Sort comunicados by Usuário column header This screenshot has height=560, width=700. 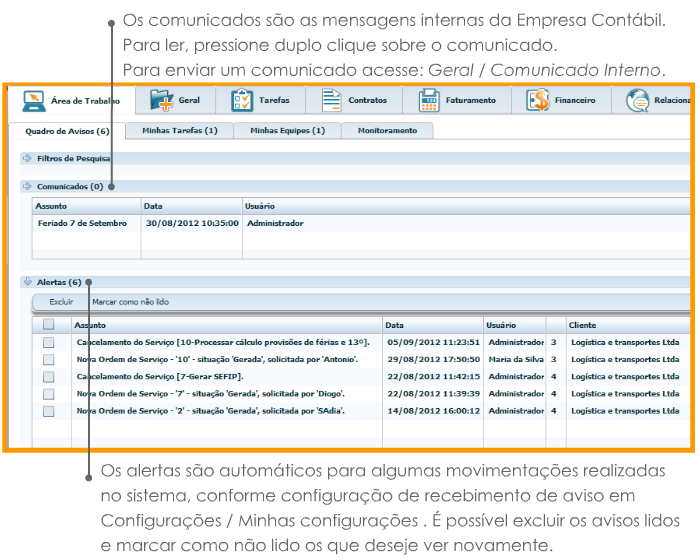(x=467, y=206)
